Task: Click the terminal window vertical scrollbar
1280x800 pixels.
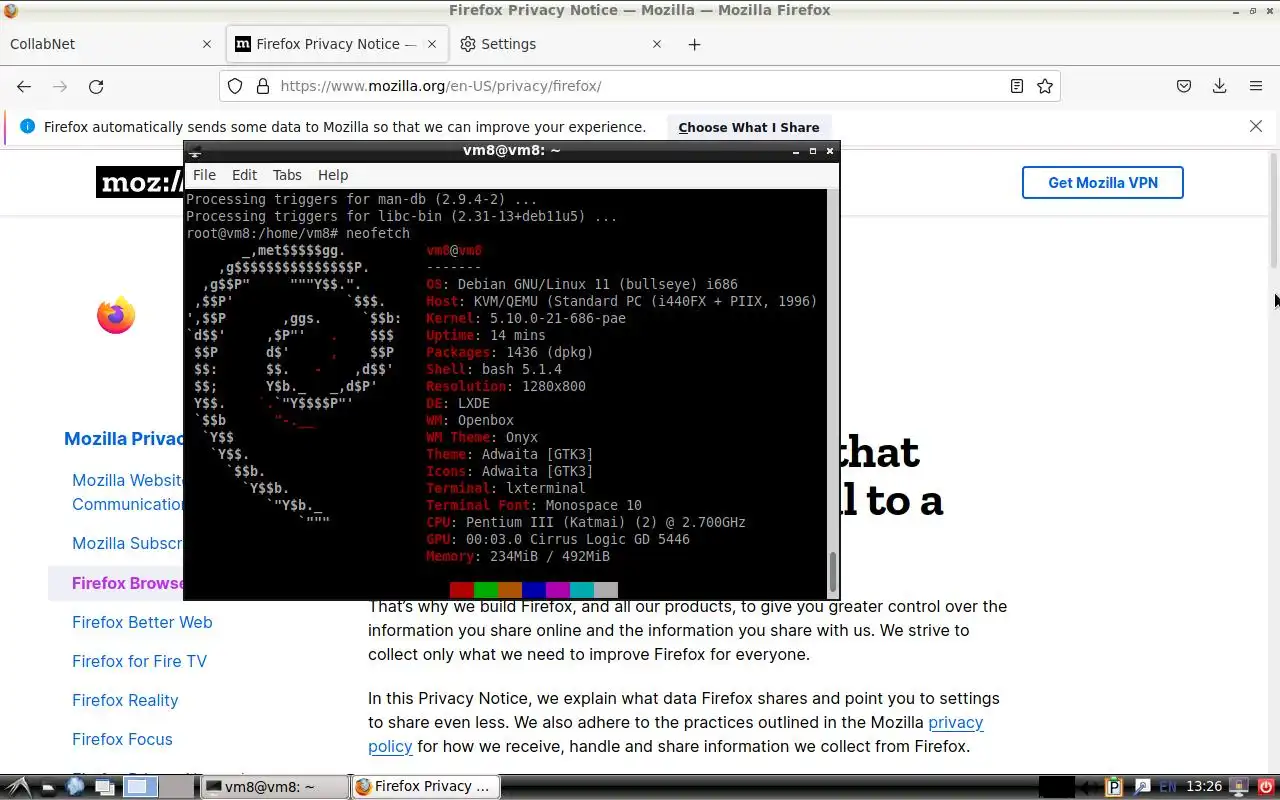Action: (832, 572)
